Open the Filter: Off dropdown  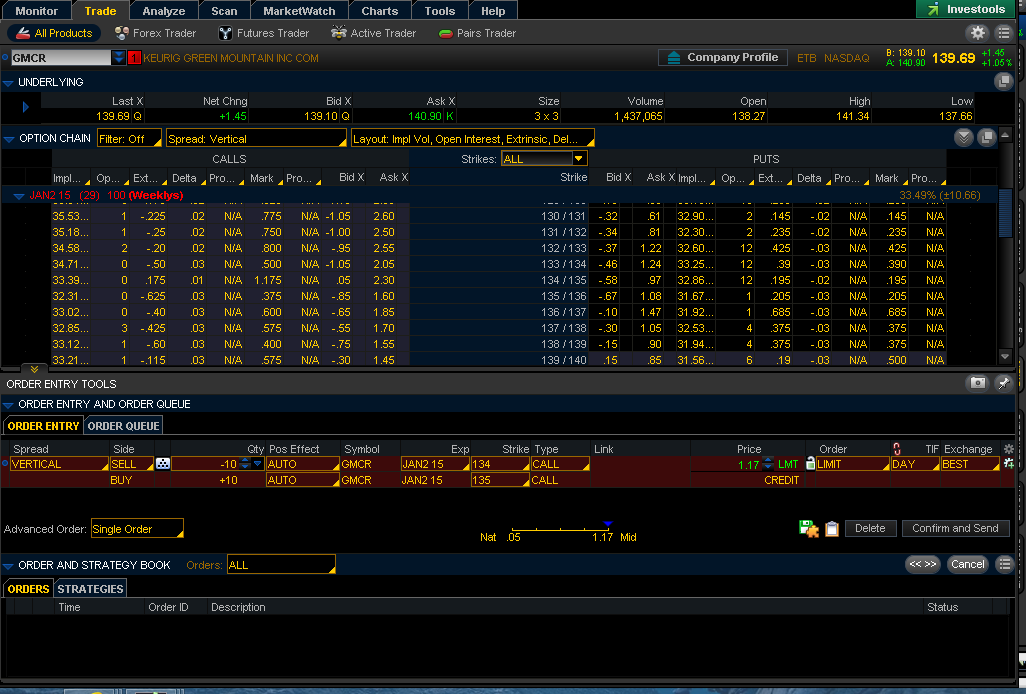[129, 139]
